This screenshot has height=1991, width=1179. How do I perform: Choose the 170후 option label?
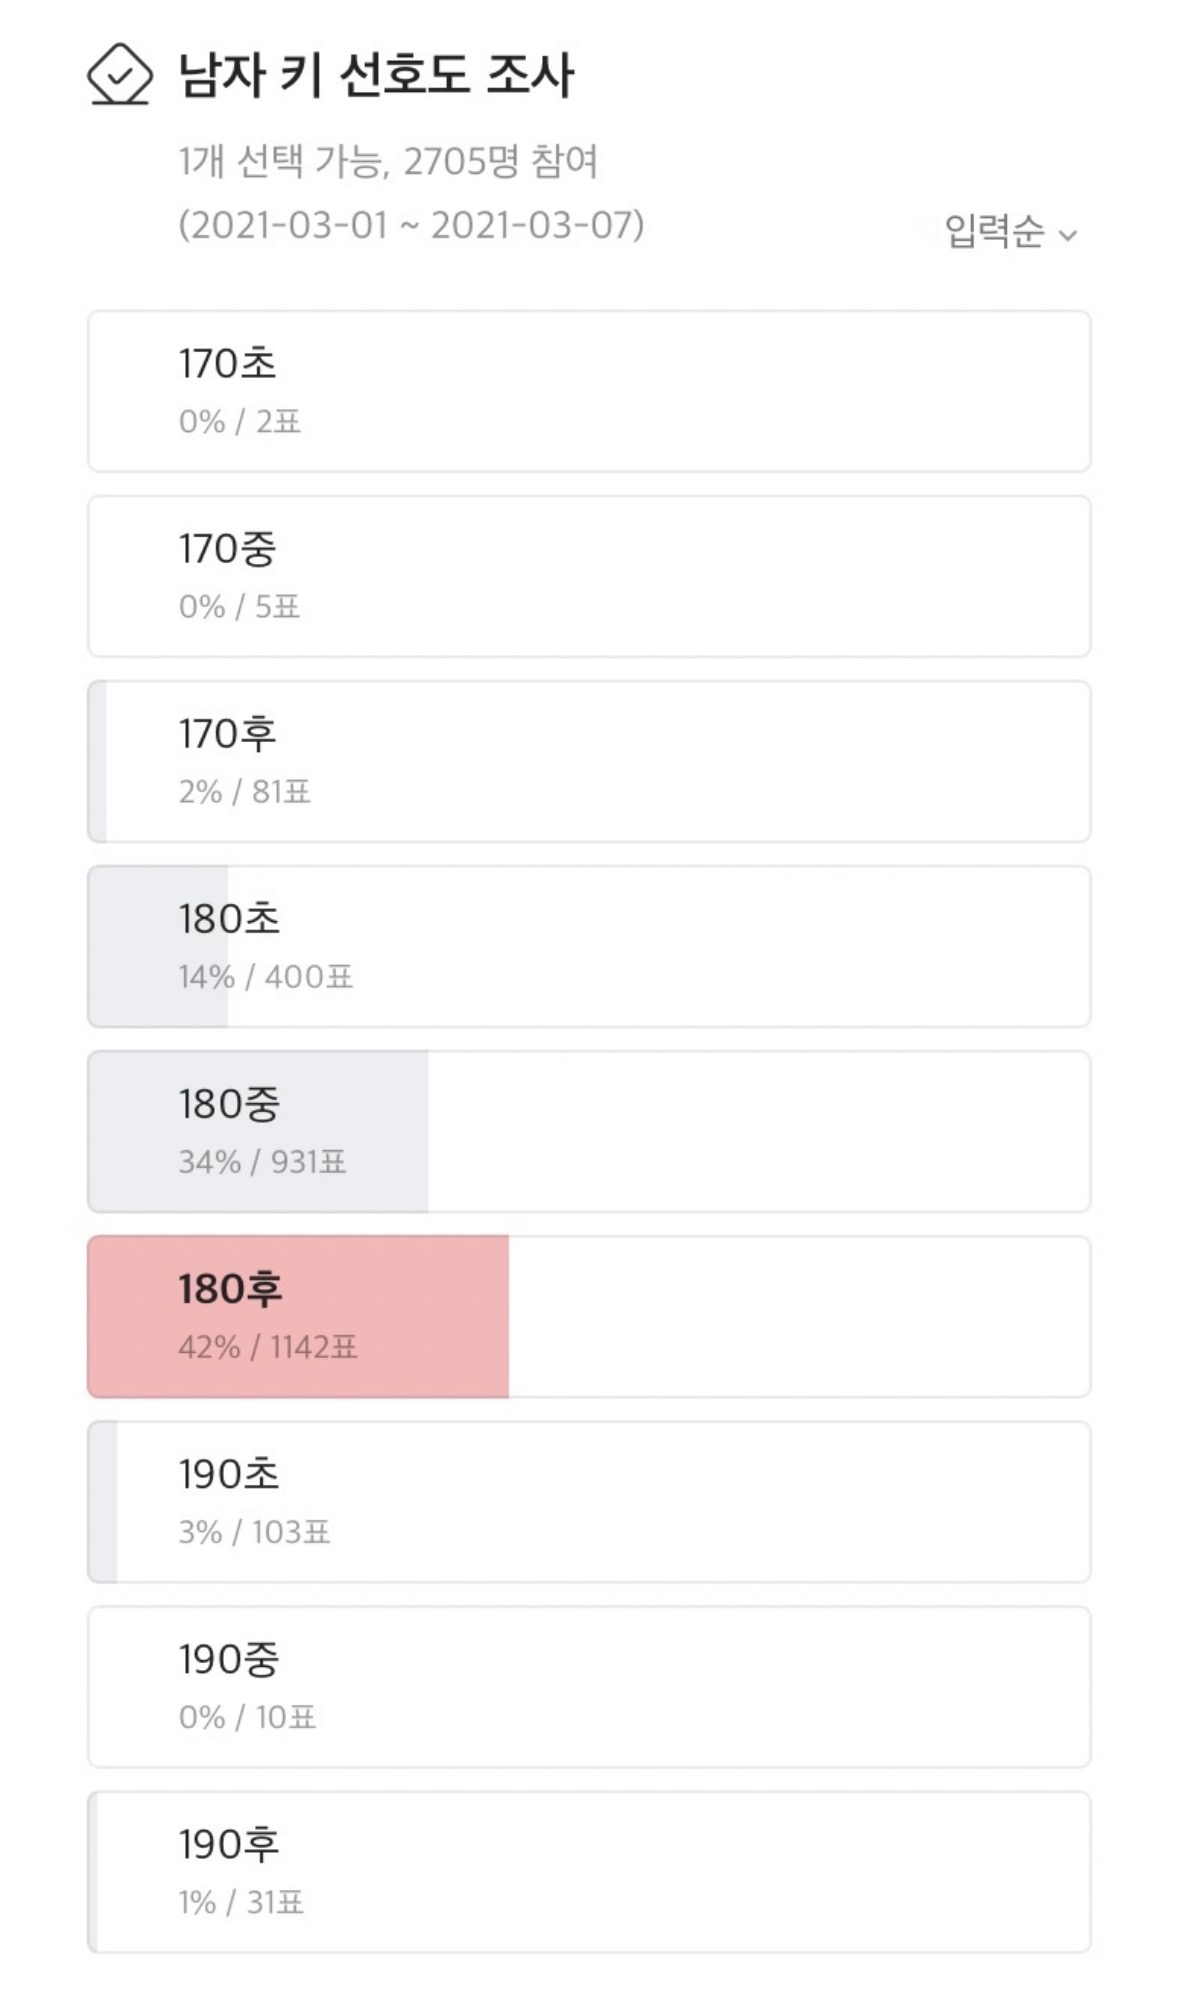[227, 734]
